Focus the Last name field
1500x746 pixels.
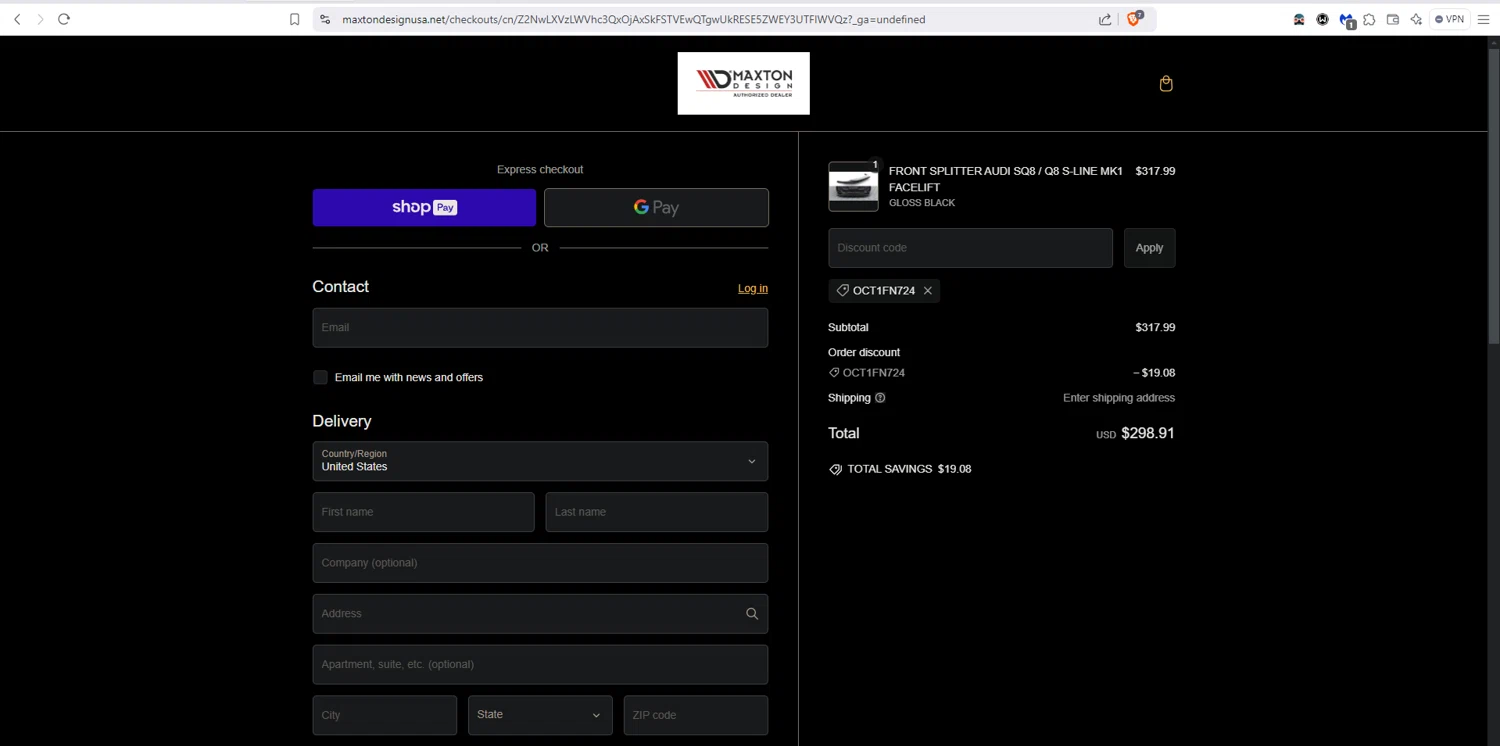657,512
